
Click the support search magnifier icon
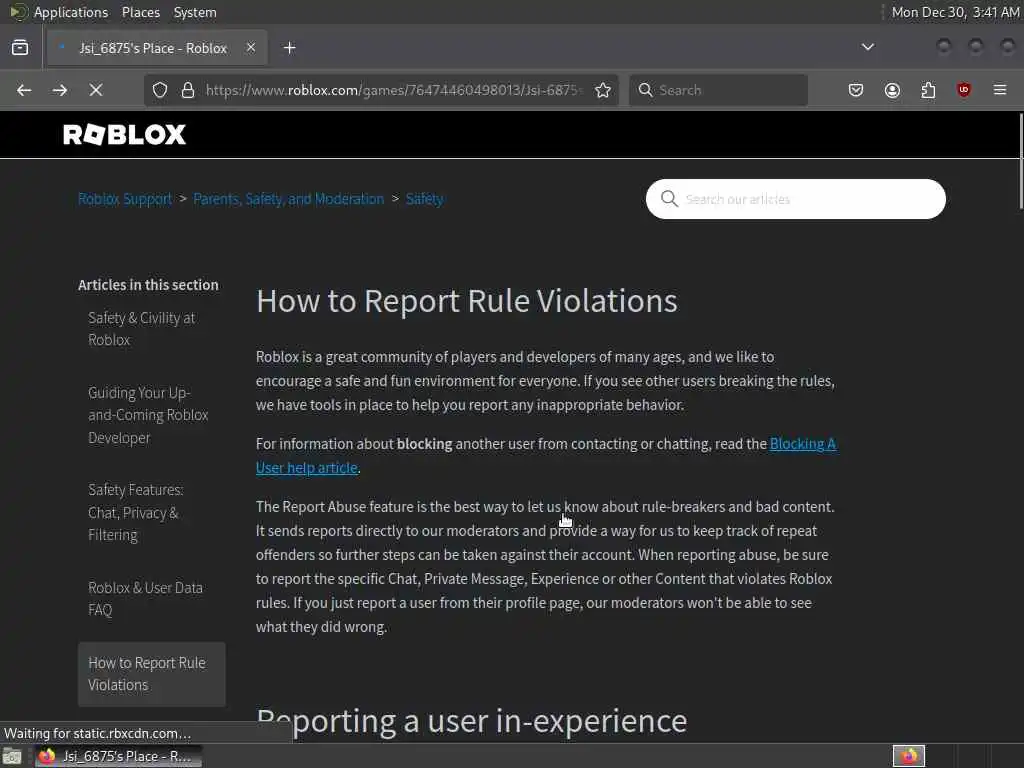point(669,199)
